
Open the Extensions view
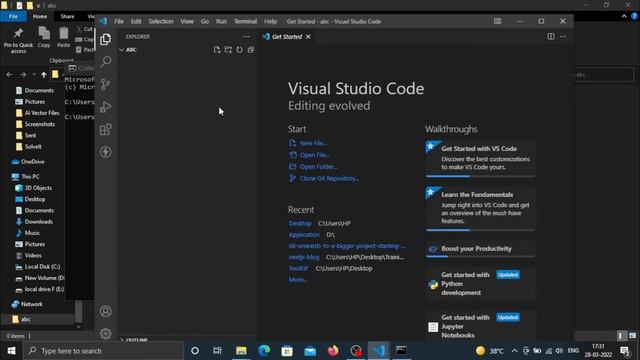click(x=105, y=129)
